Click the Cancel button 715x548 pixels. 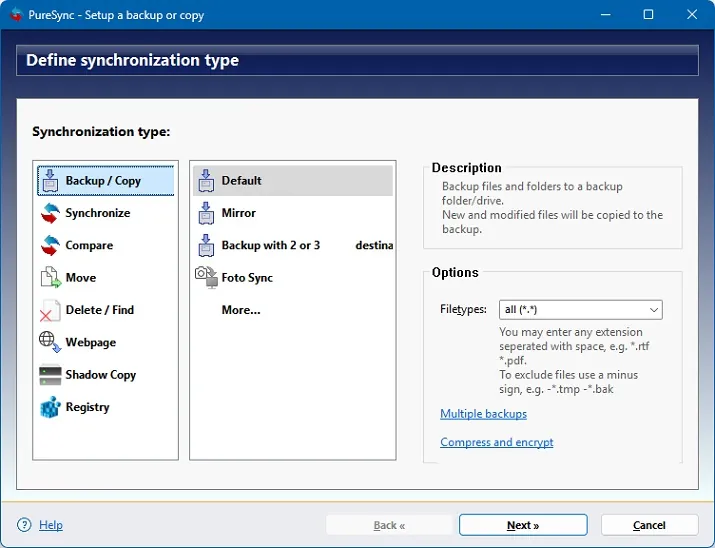pos(649,525)
